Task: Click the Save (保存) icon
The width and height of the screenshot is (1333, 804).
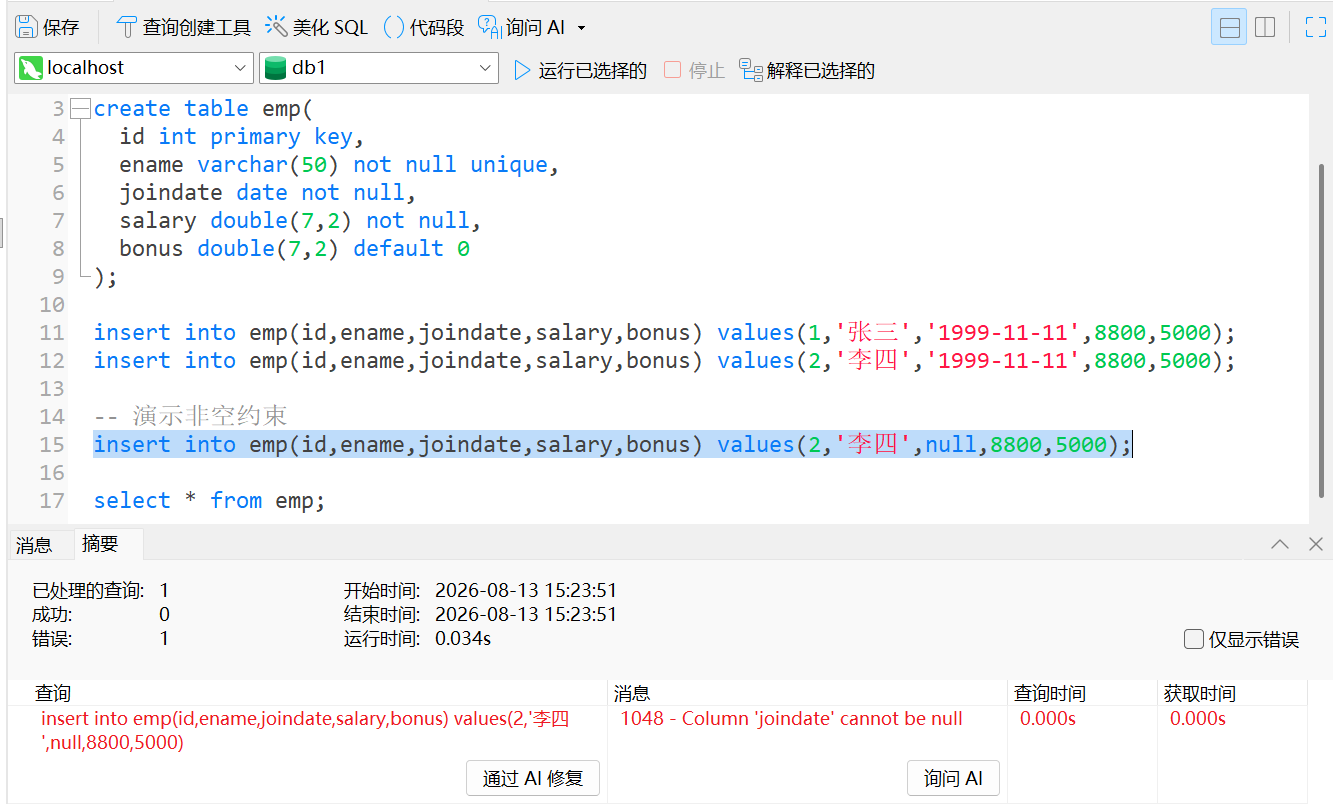Action: (46, 27)
